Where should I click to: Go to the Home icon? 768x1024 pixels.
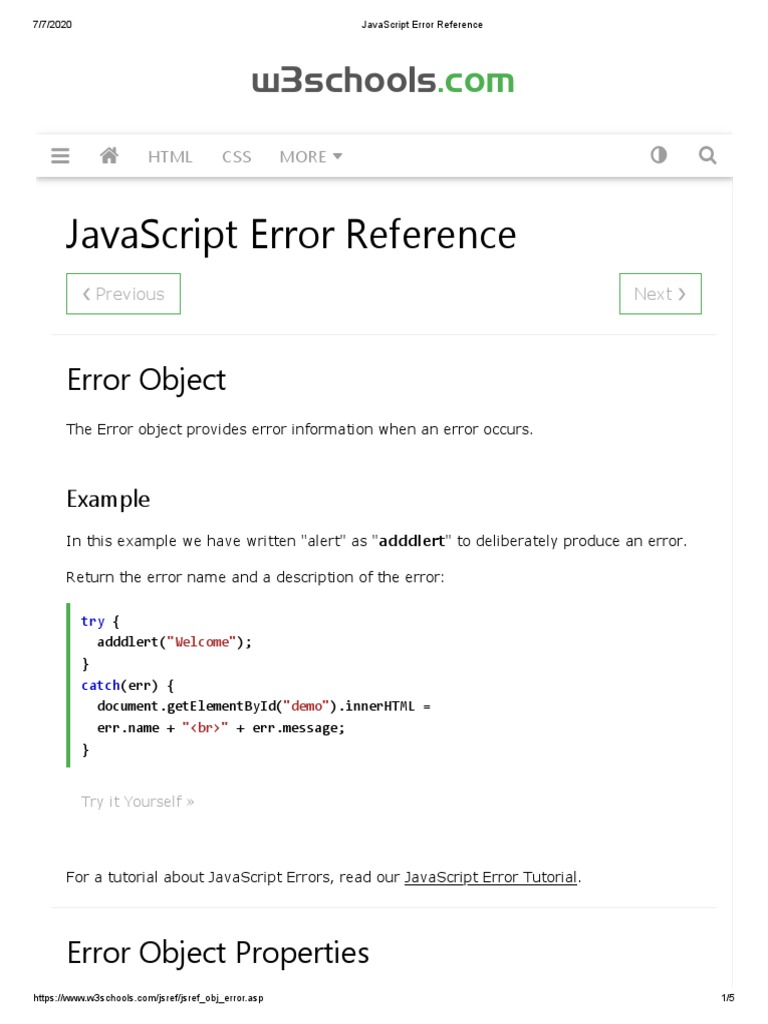pos(110,156)
